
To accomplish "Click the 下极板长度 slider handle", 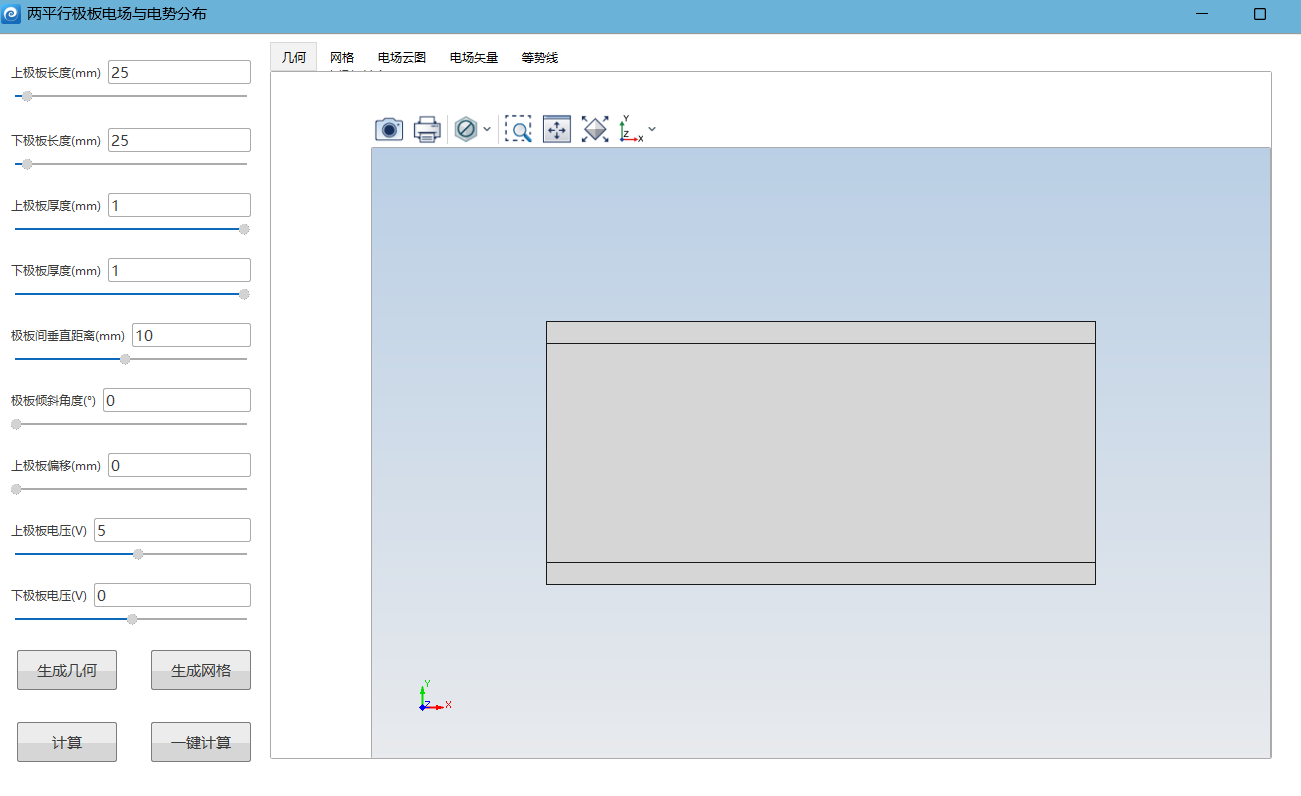I will 27,164.
